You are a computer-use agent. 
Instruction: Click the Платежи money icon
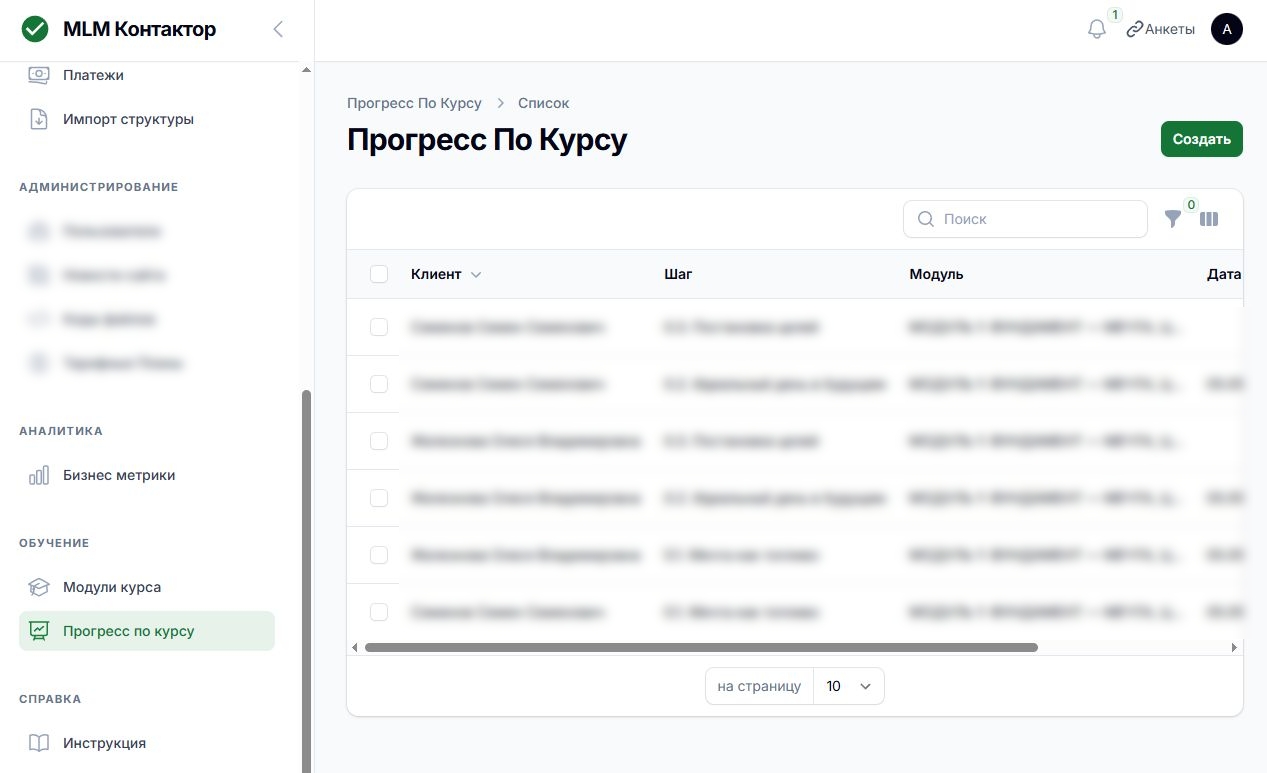(x=39, y=75)
